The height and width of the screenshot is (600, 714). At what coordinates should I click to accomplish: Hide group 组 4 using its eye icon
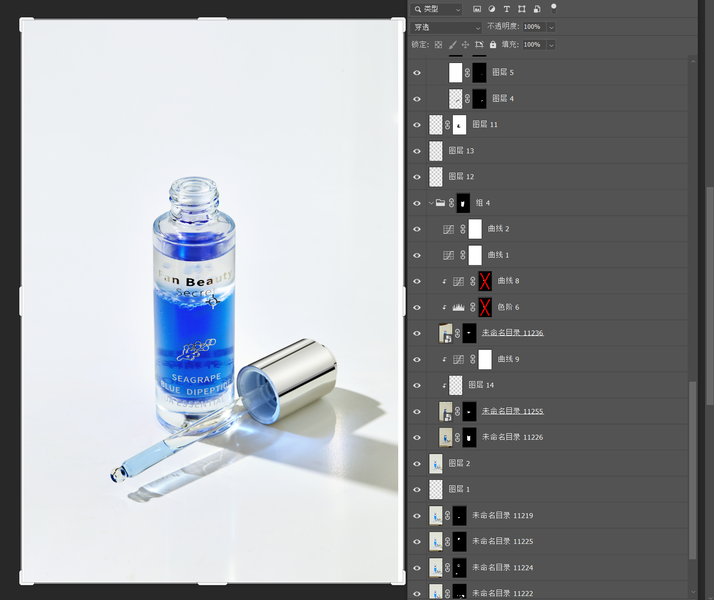pyautogui.click(x=417, y=203)
